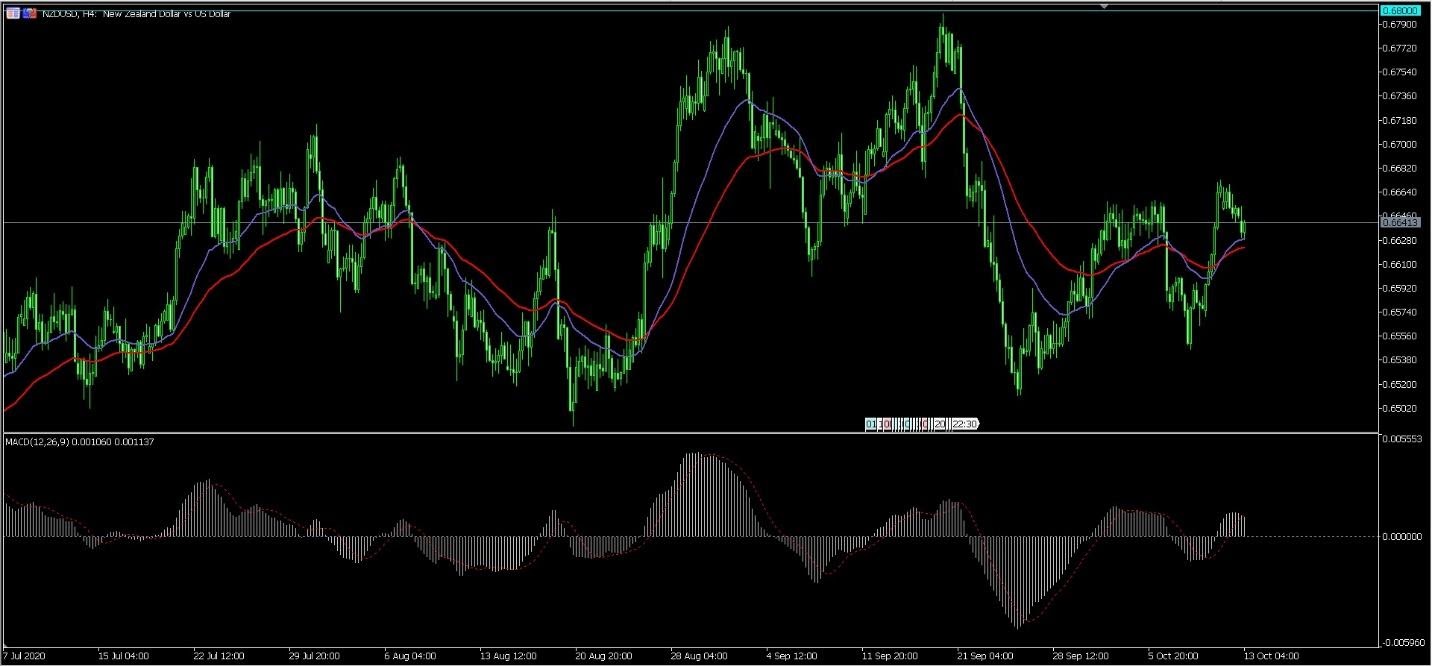
Task: Click the '01' event marker in the calendar cluster
Action: 871,424
